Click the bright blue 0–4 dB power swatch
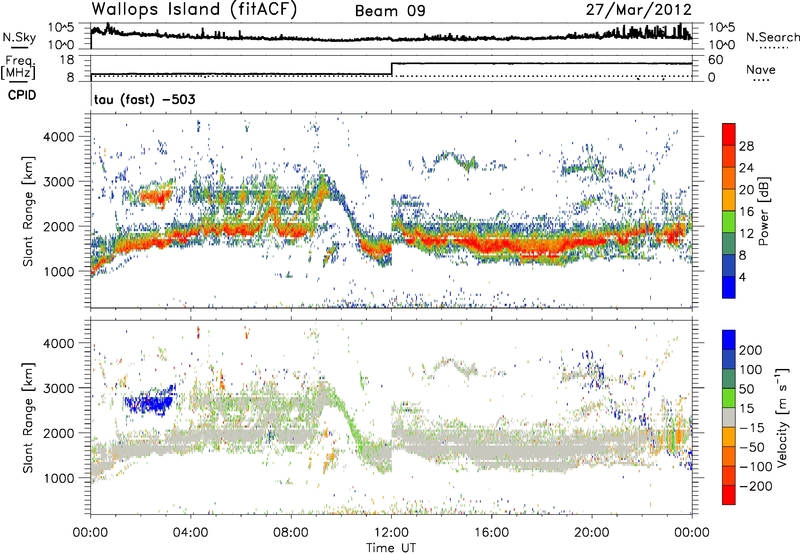This screenshot has width=800, height=554. pyautogui.click(x=729, y=288)
